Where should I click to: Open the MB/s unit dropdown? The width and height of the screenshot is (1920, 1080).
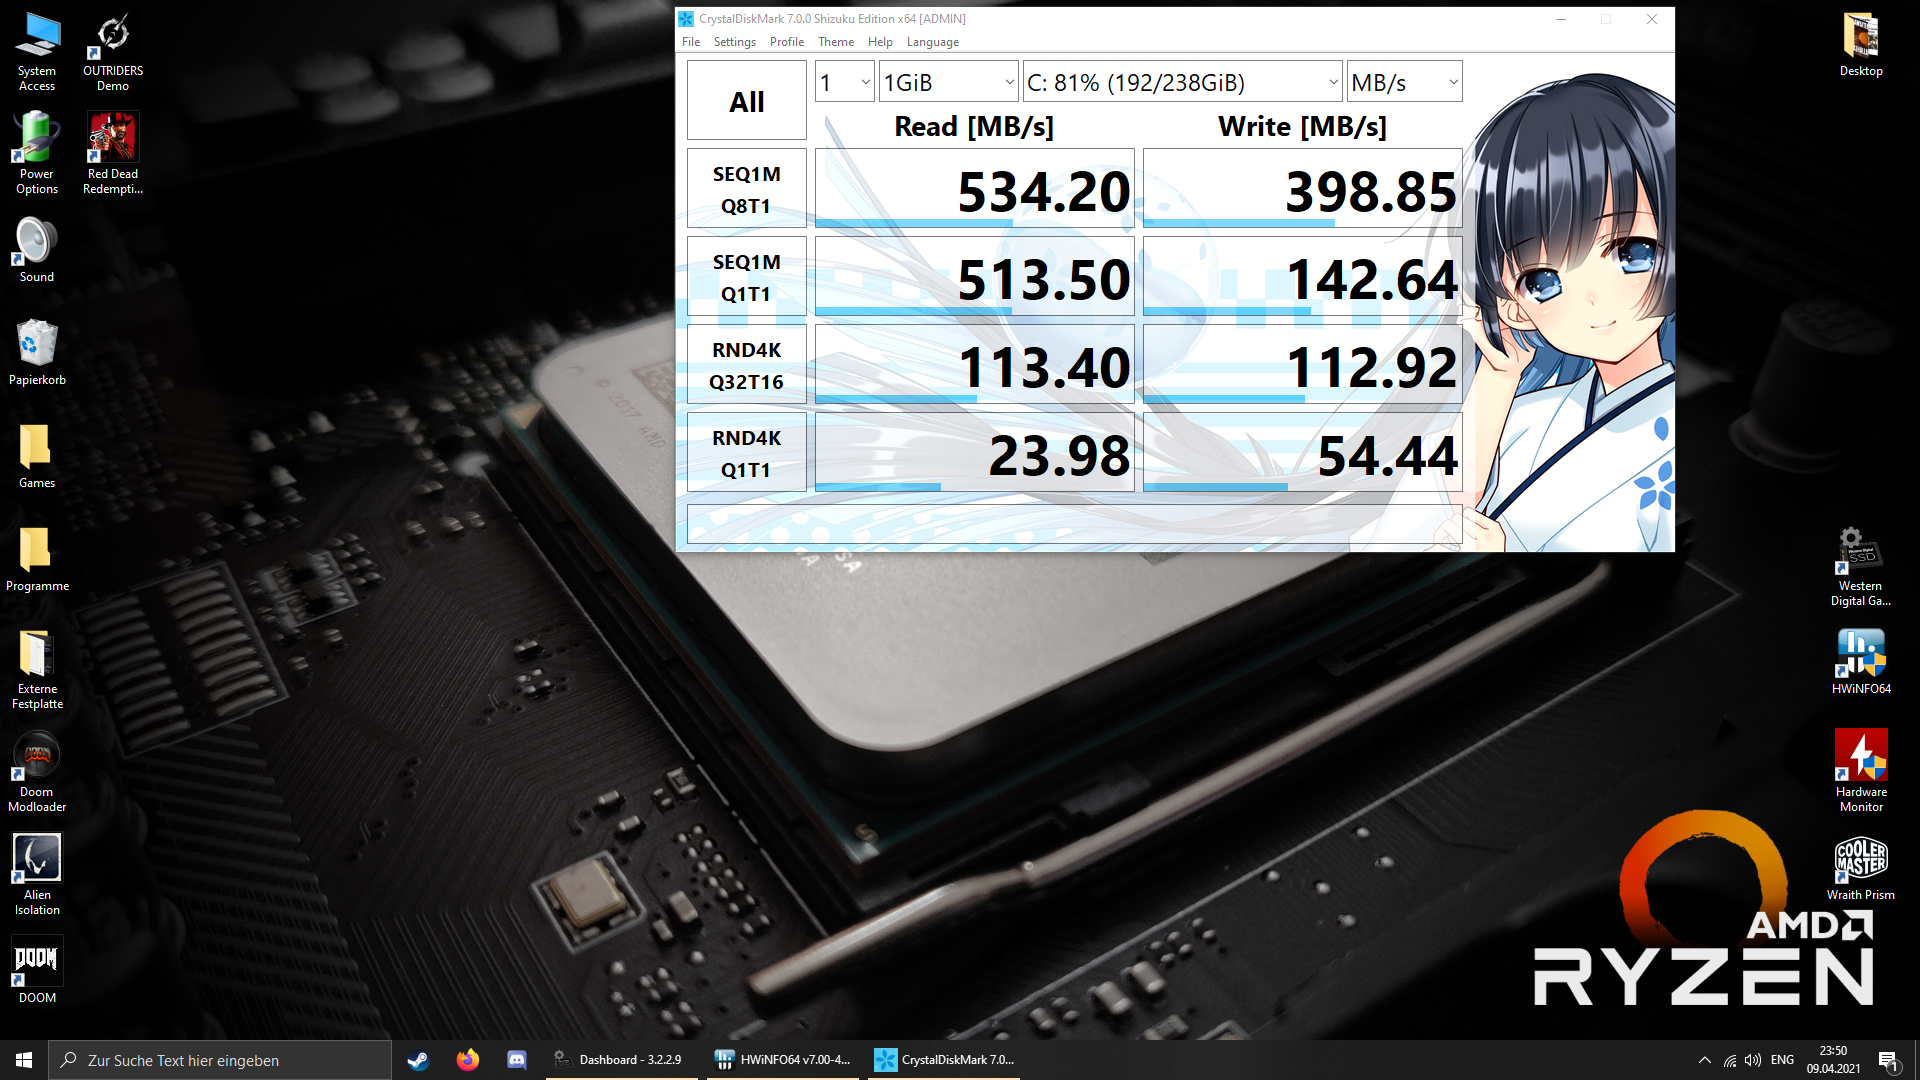pos(1404,82)
